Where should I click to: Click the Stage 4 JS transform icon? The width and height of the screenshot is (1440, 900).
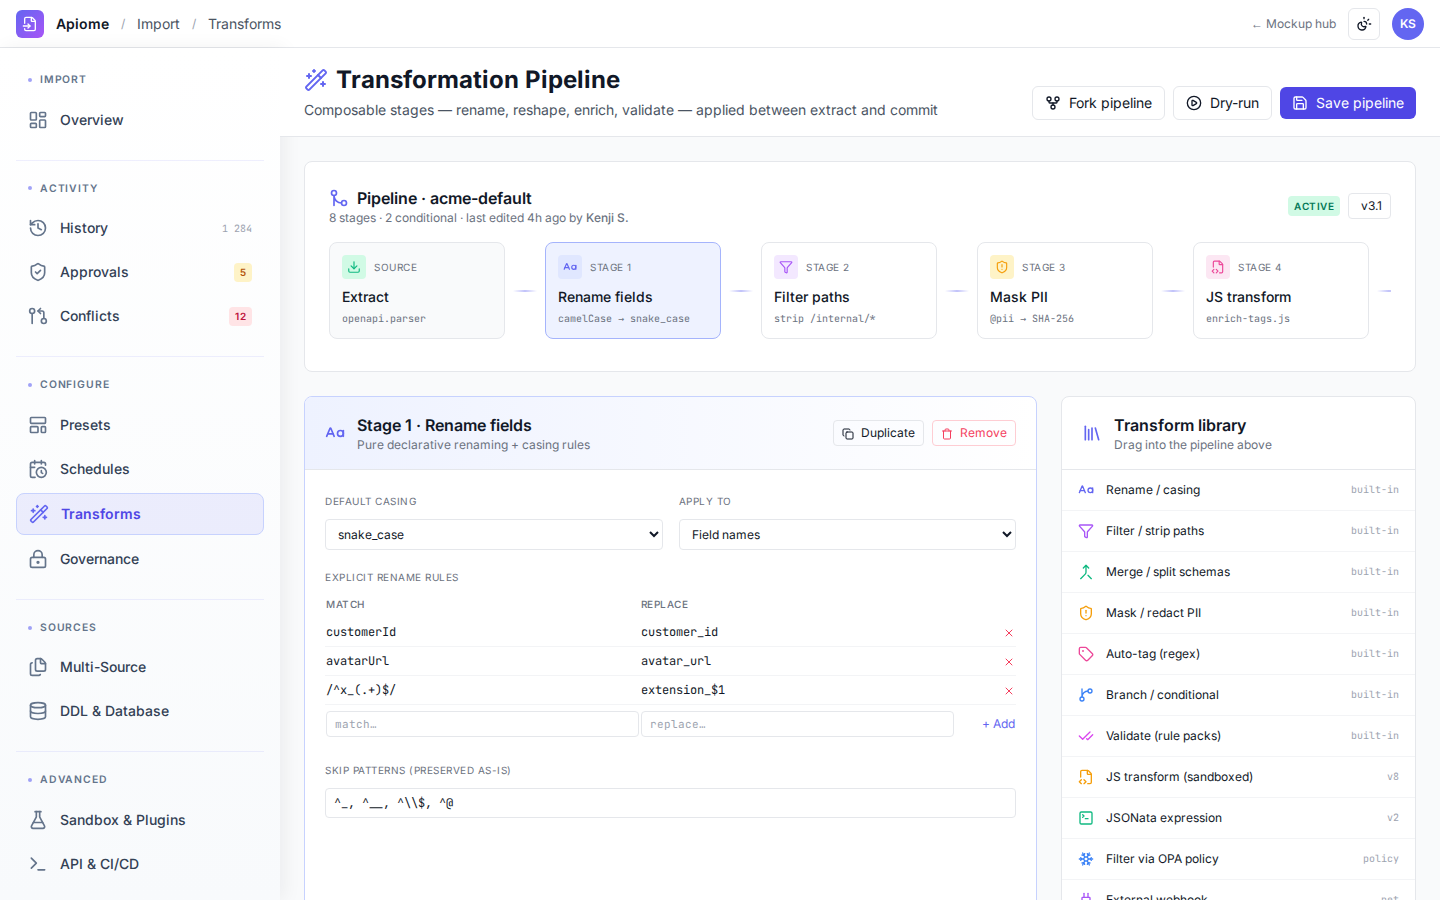coord(1218,267)
